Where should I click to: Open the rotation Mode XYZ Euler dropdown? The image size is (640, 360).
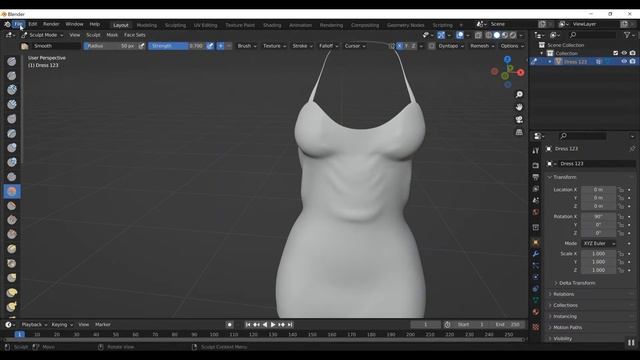point(598,243)
